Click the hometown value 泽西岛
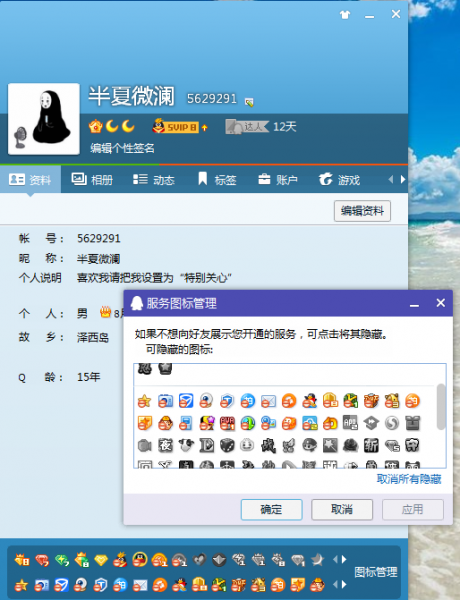 pos(93,337)
